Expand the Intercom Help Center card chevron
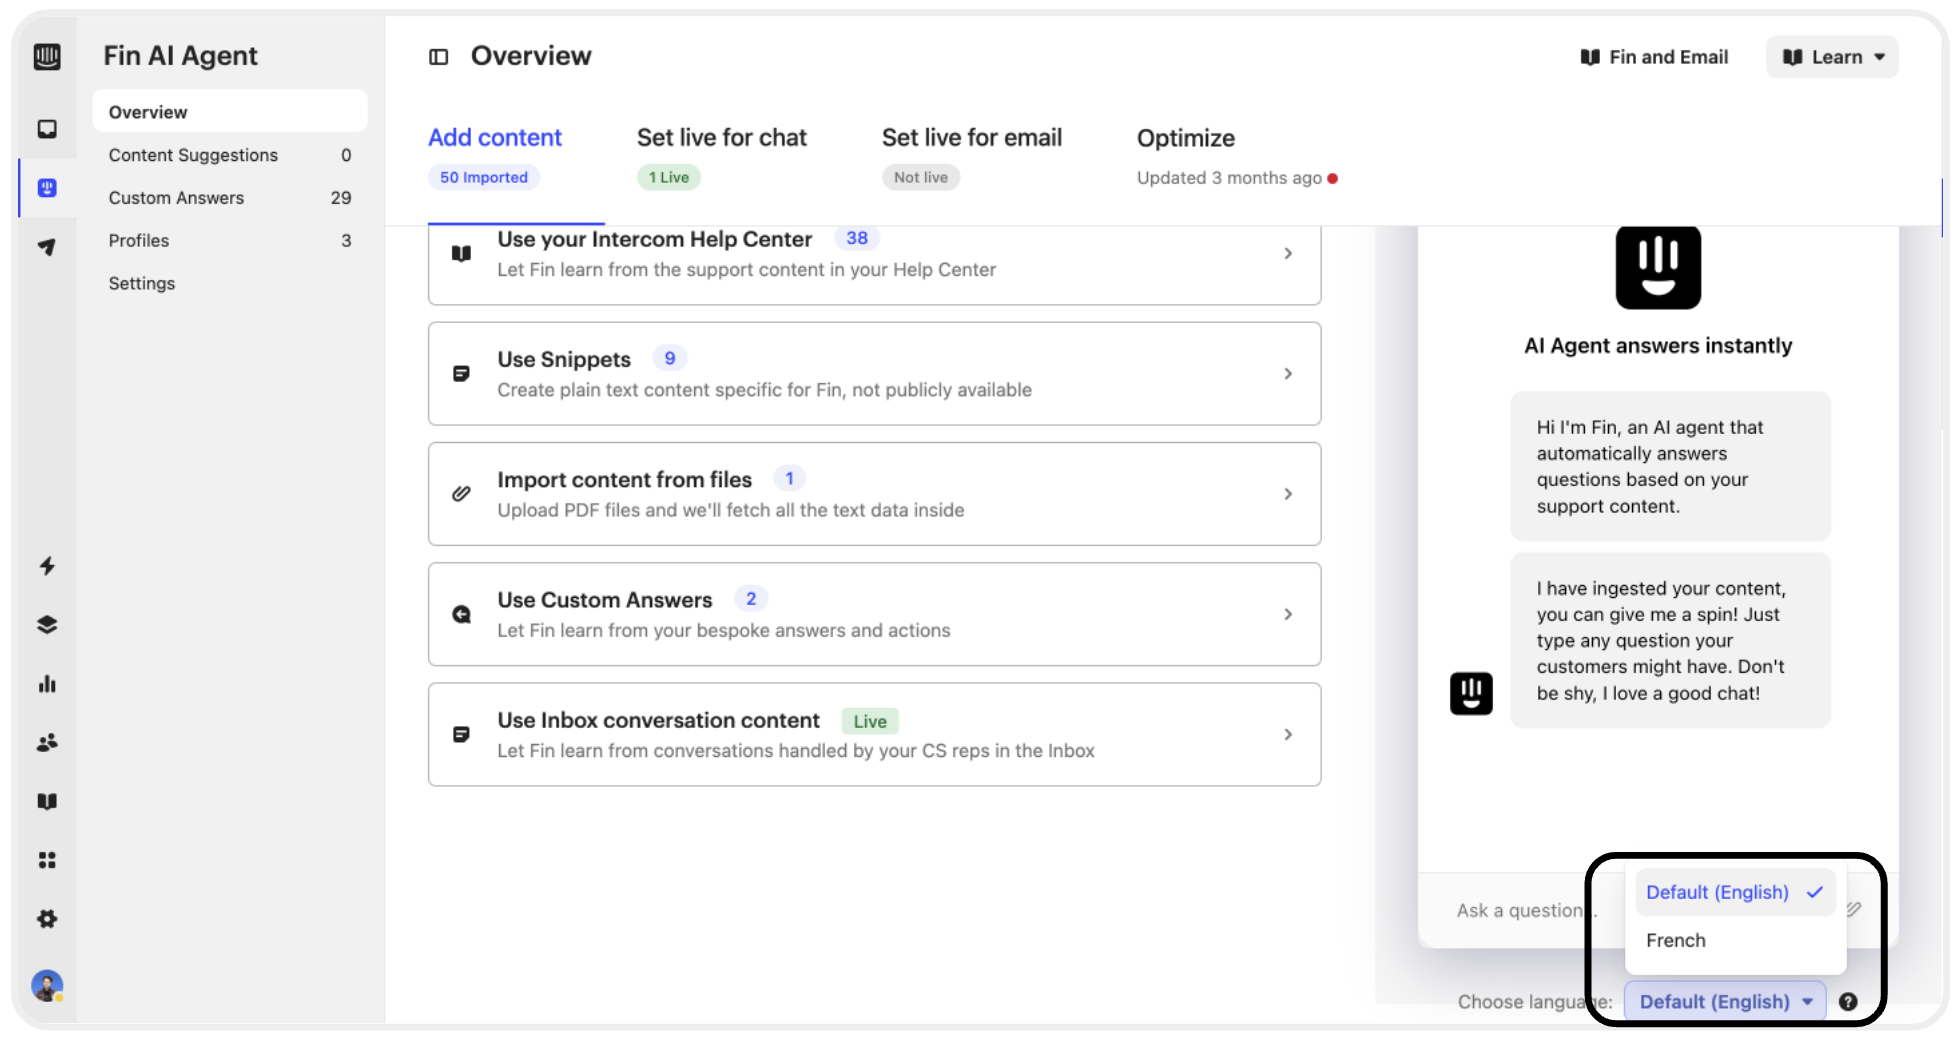1960x1042 pixels. tap(1288, 254)
